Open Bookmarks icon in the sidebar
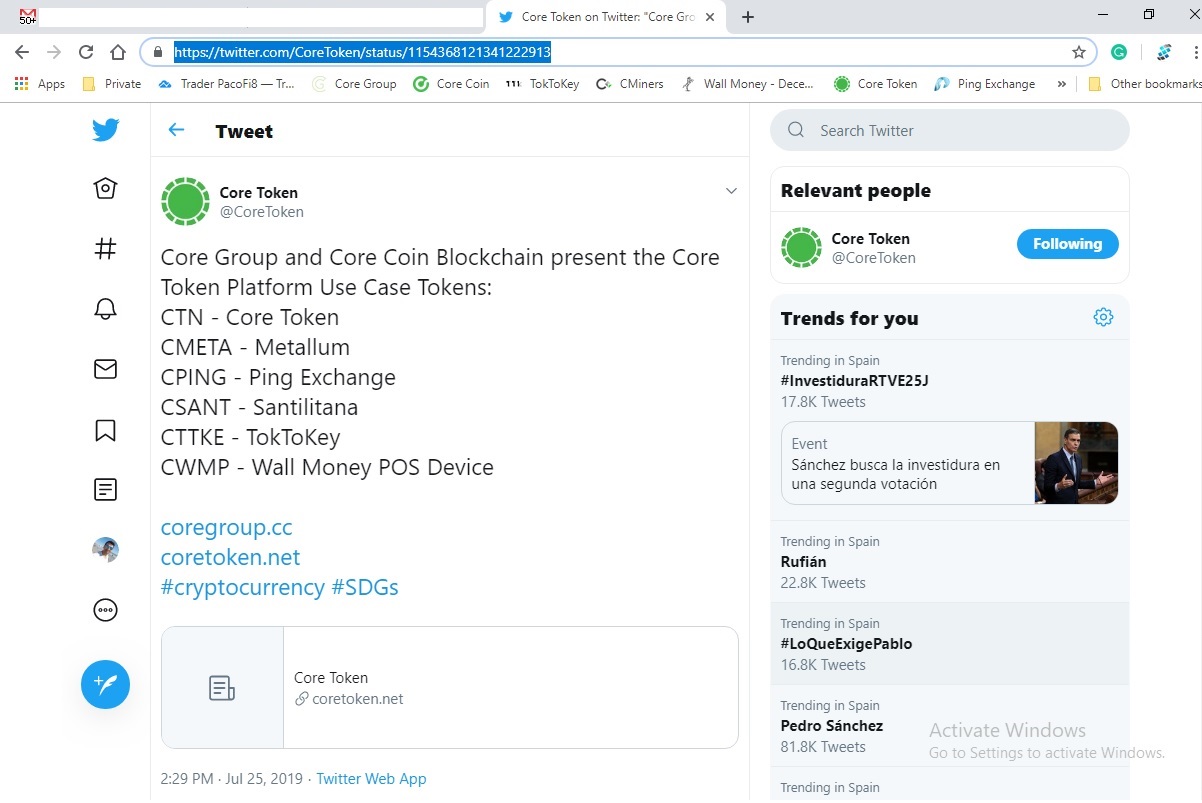 click(105, 430)
